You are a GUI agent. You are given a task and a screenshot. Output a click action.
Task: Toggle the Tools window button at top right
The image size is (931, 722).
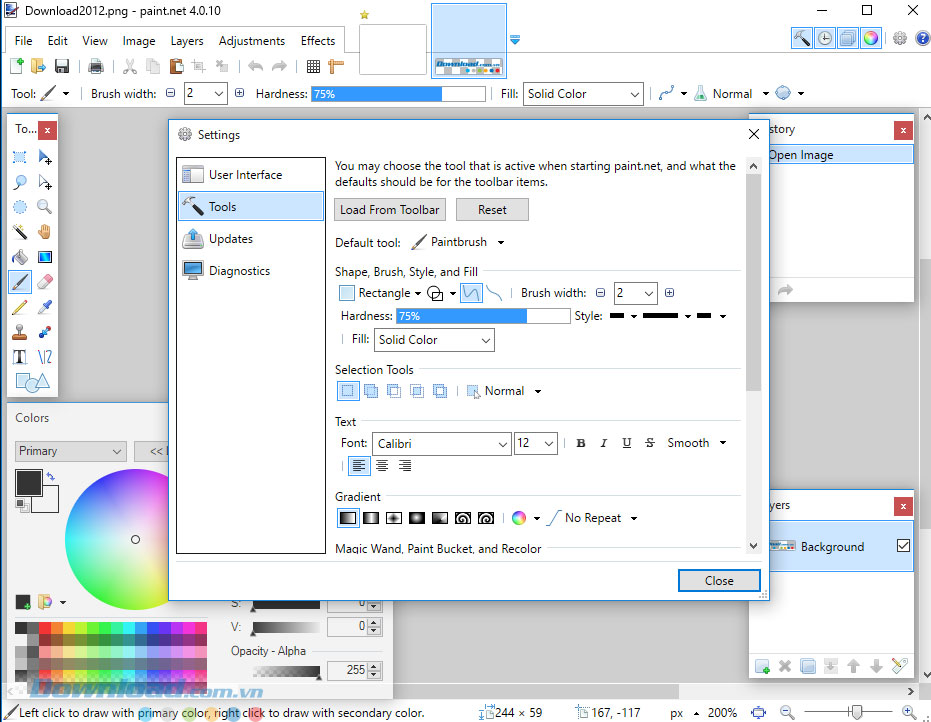pos(802,39)
